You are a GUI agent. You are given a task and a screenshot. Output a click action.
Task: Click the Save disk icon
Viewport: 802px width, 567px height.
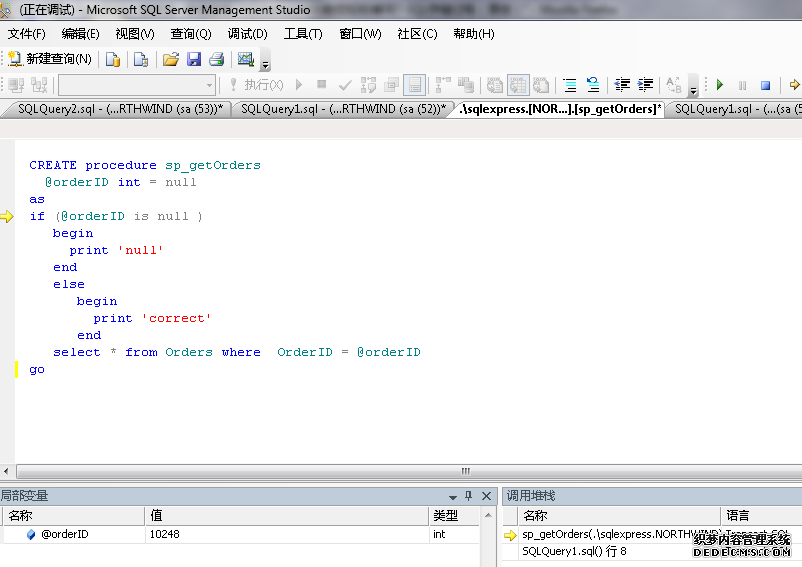pyautogui.click(x=194, y=59)
